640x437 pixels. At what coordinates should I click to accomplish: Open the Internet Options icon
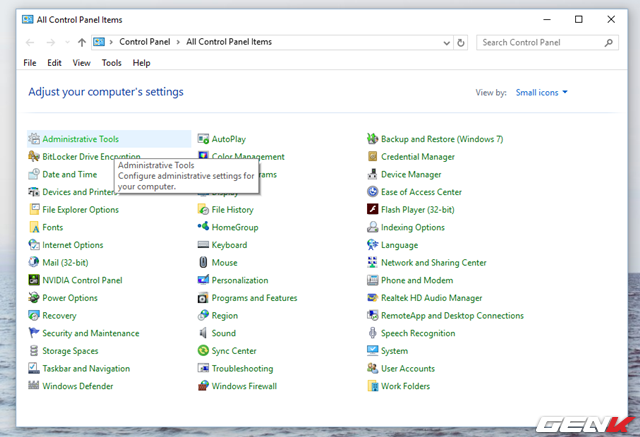click(34, 245)
